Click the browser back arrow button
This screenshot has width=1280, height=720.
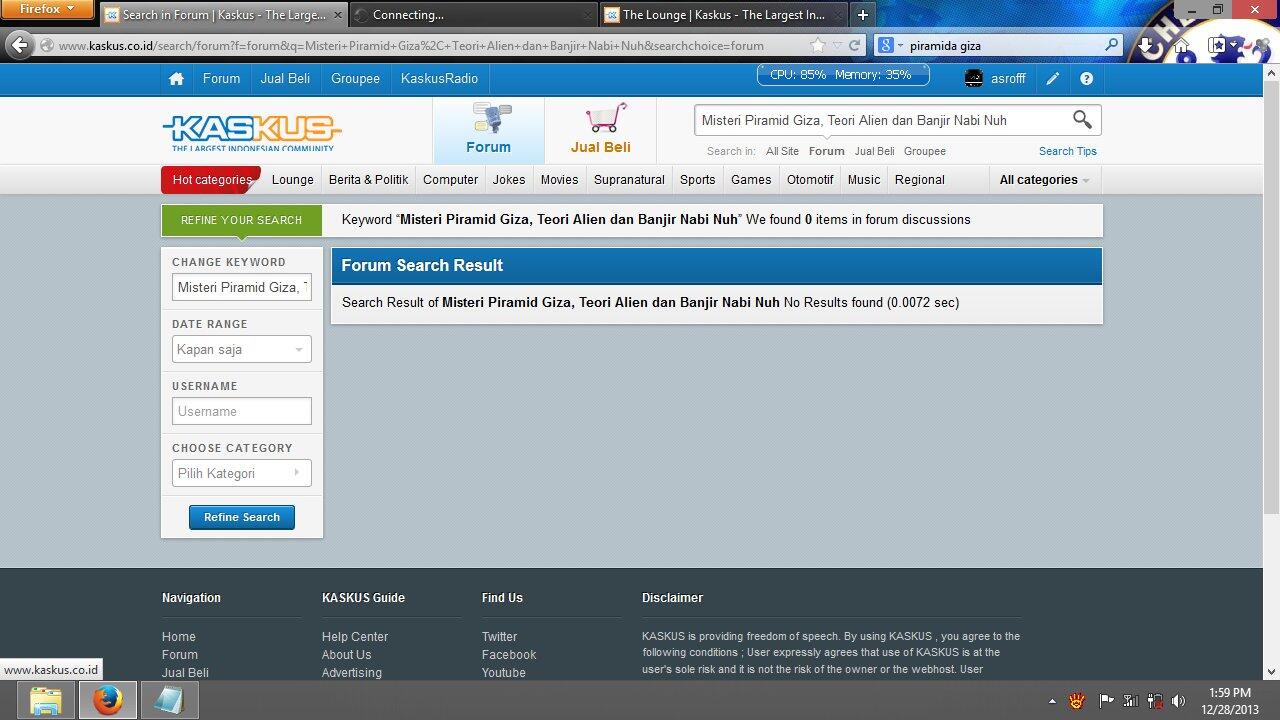tap(20, 45)
